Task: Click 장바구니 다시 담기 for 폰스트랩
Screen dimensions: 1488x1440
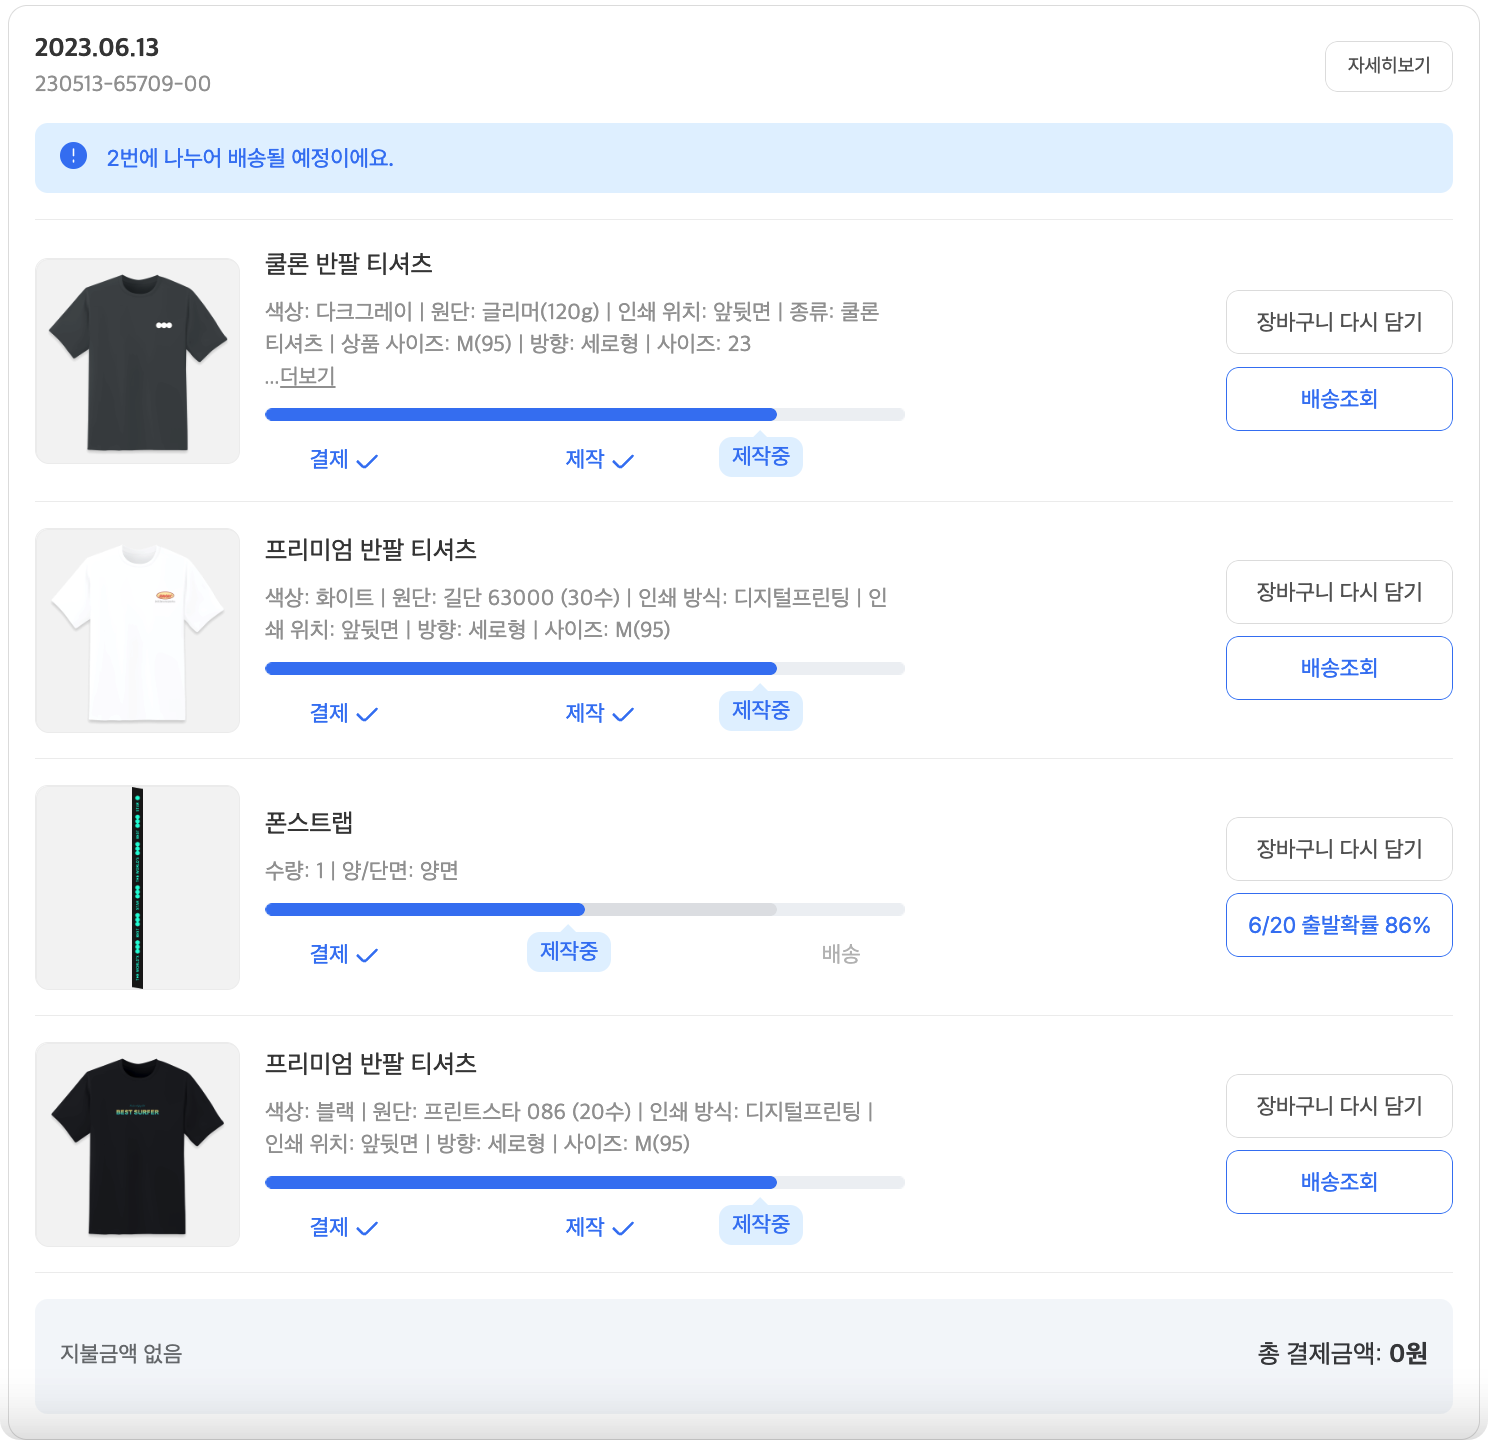Action: [x=1338, y=849]
